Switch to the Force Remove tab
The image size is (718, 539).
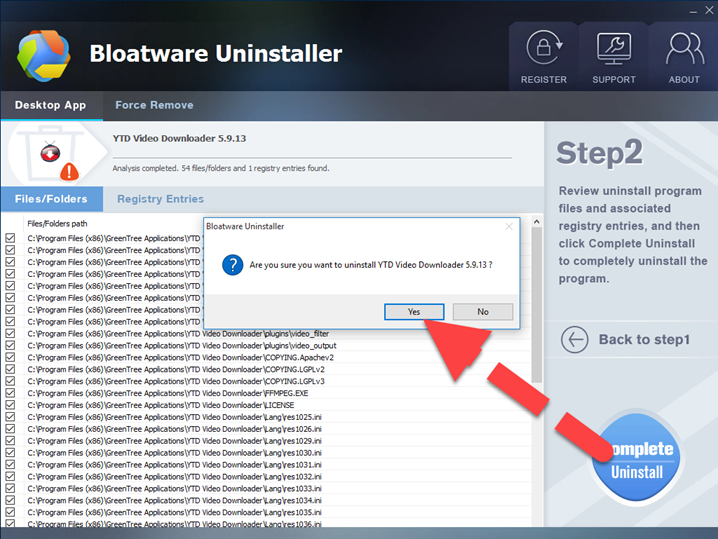click(154, 105)
